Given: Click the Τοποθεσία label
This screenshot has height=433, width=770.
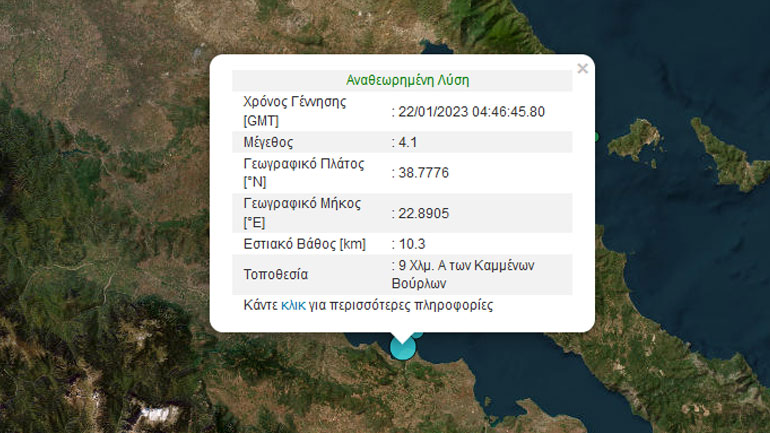Looking at the screenshot, I should 275,274.
